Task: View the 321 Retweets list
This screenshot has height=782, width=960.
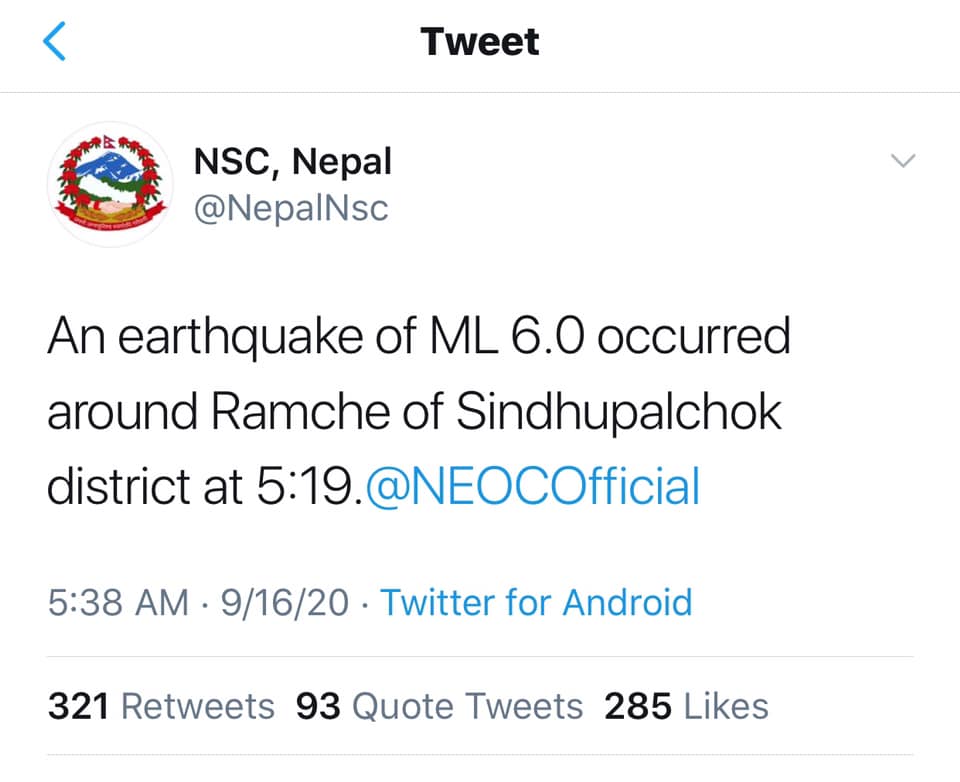Action: [x=162, y=706]
